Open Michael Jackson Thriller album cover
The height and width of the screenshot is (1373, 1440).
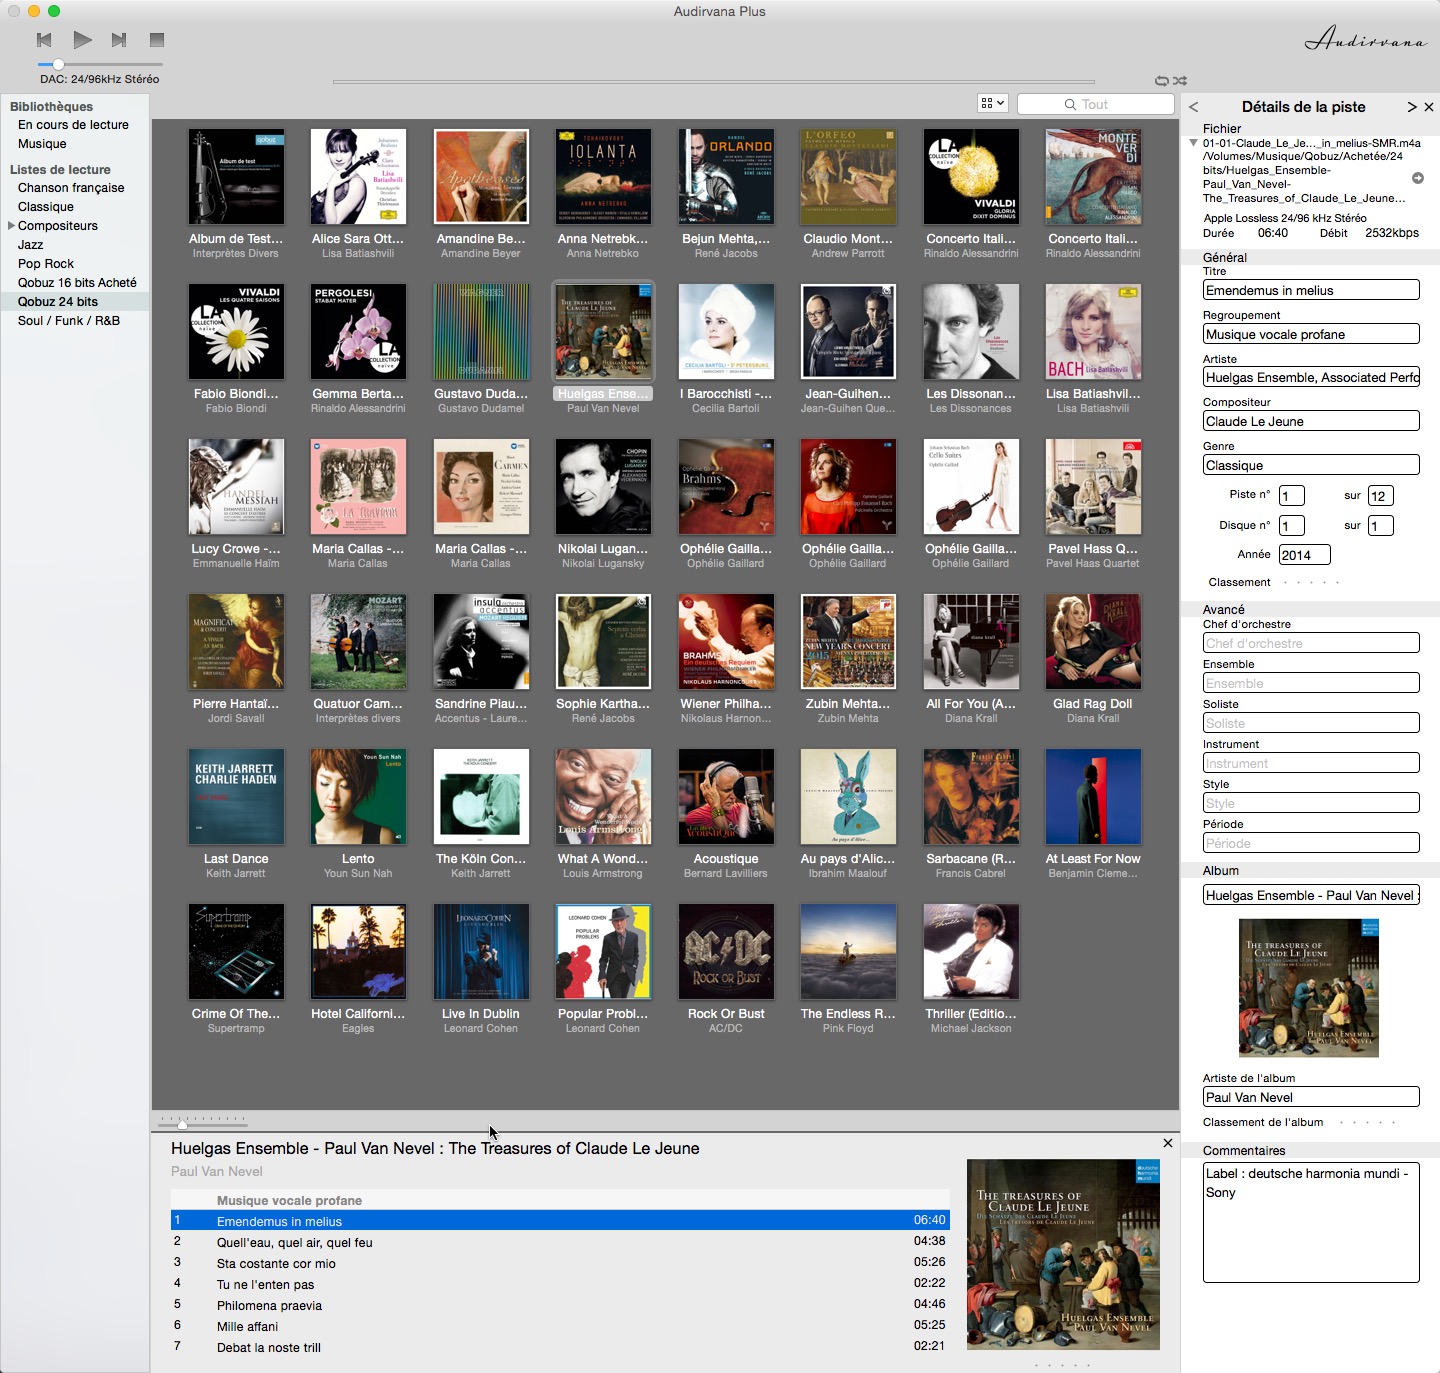[x=971, y=951]
